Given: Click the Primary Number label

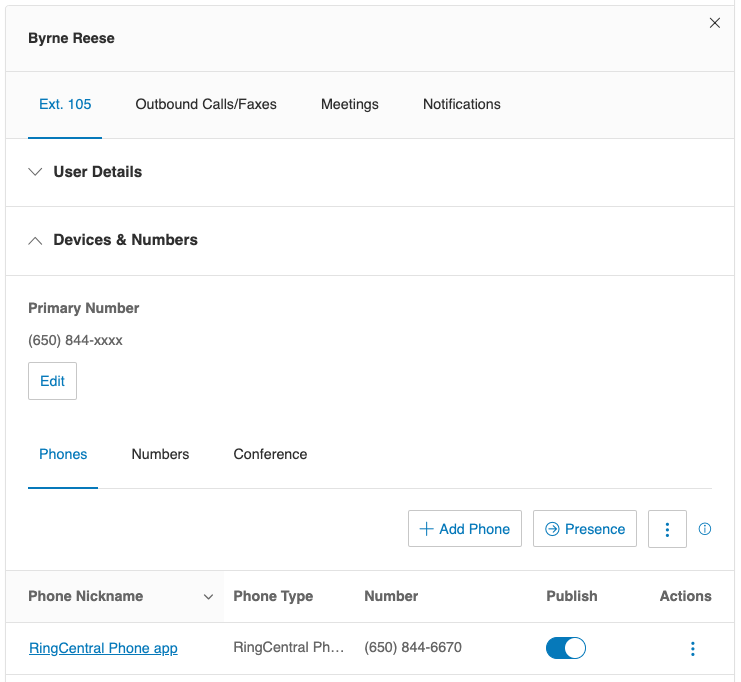Looking at the screenshot, I should tap(84, 308).
